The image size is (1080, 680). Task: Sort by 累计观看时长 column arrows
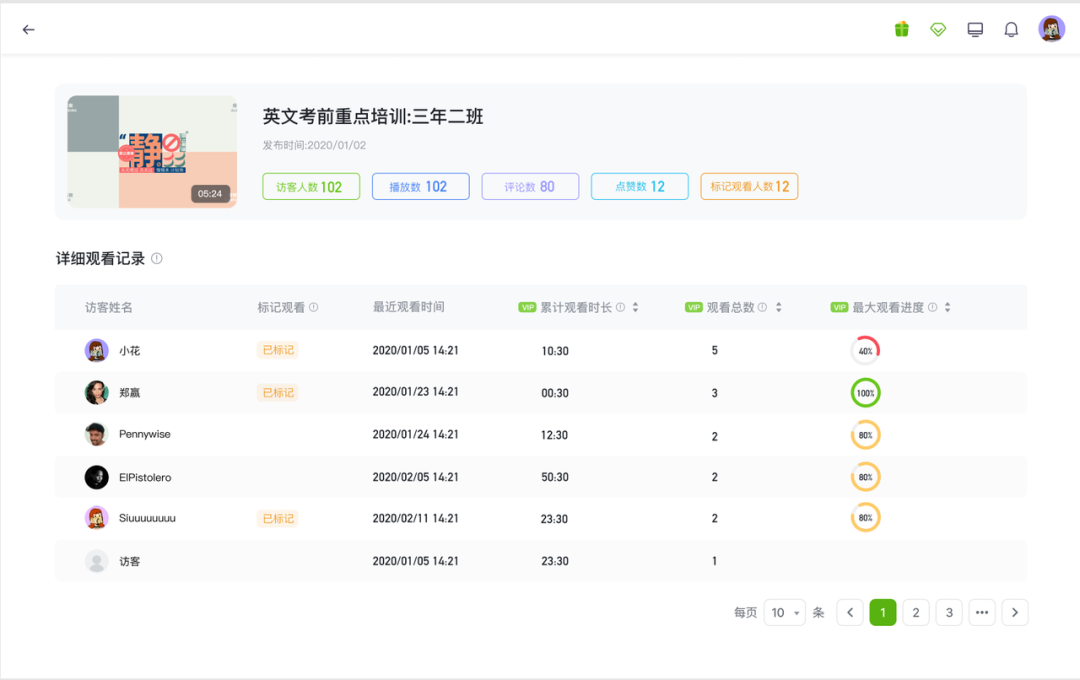pyautogui.click(x=635, y=308)
